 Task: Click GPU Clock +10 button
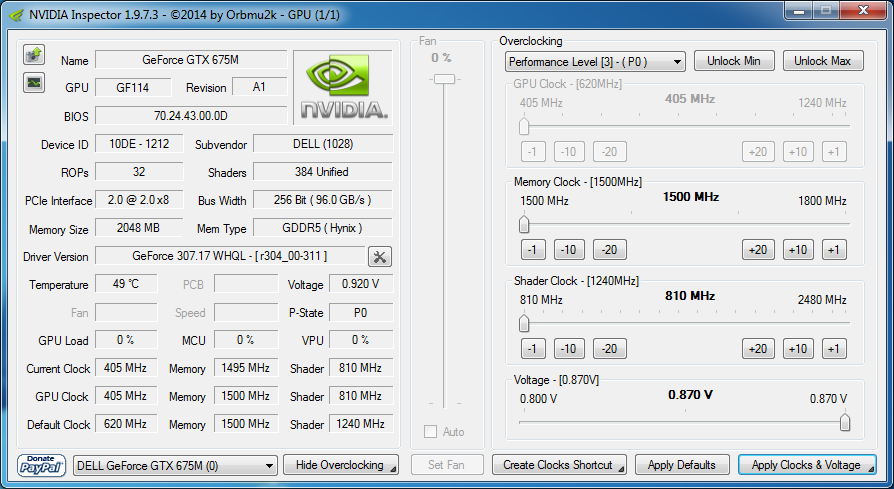click(798, 152)
